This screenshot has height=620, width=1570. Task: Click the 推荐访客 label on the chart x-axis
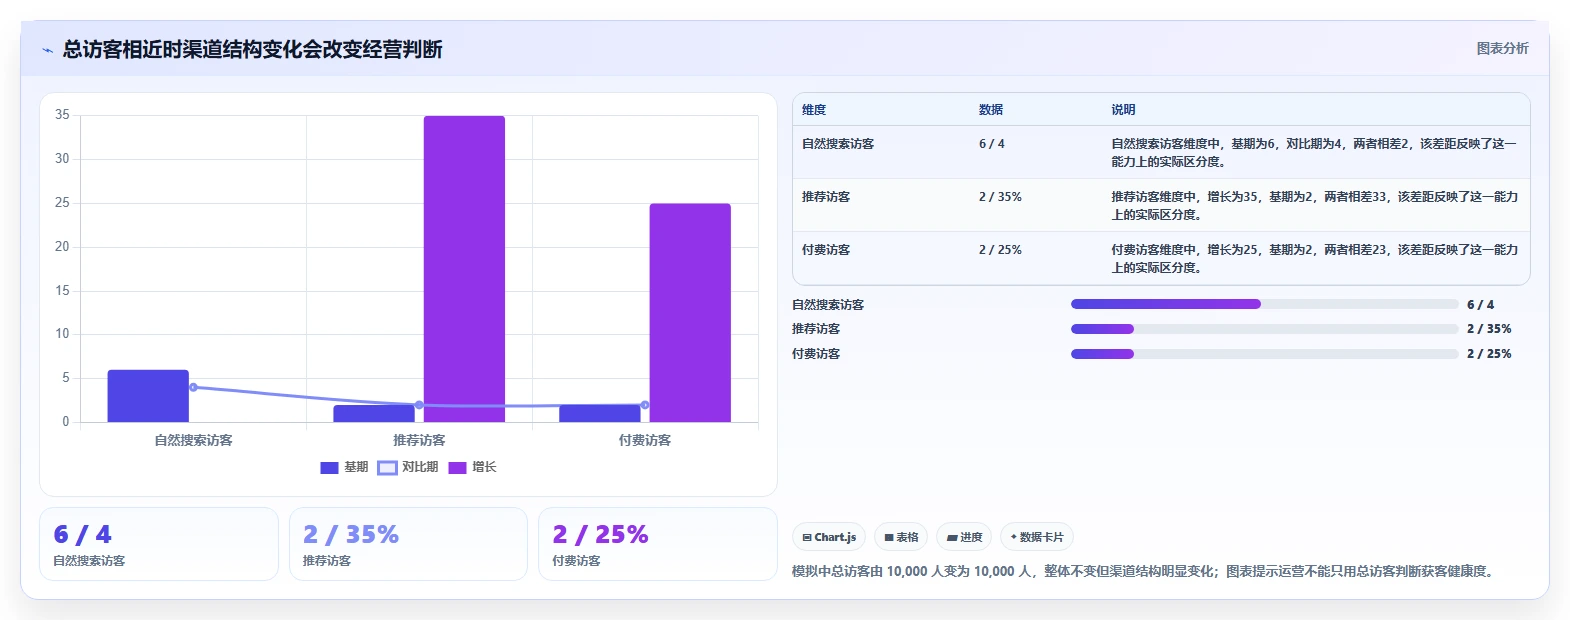point(419,440)
